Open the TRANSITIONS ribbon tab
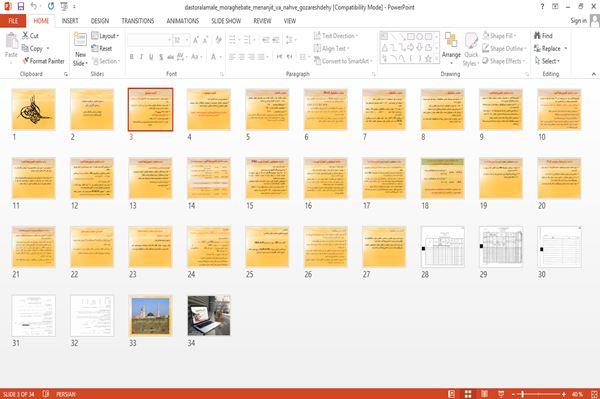This screenshot has height=399, width=600. 138,21
